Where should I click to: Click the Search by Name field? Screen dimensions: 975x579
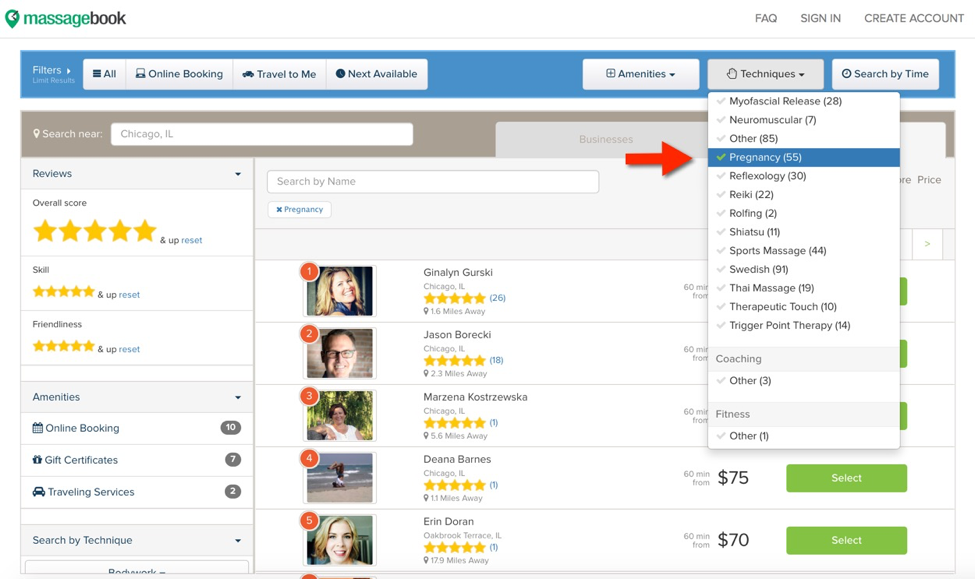tap(433, 182)
